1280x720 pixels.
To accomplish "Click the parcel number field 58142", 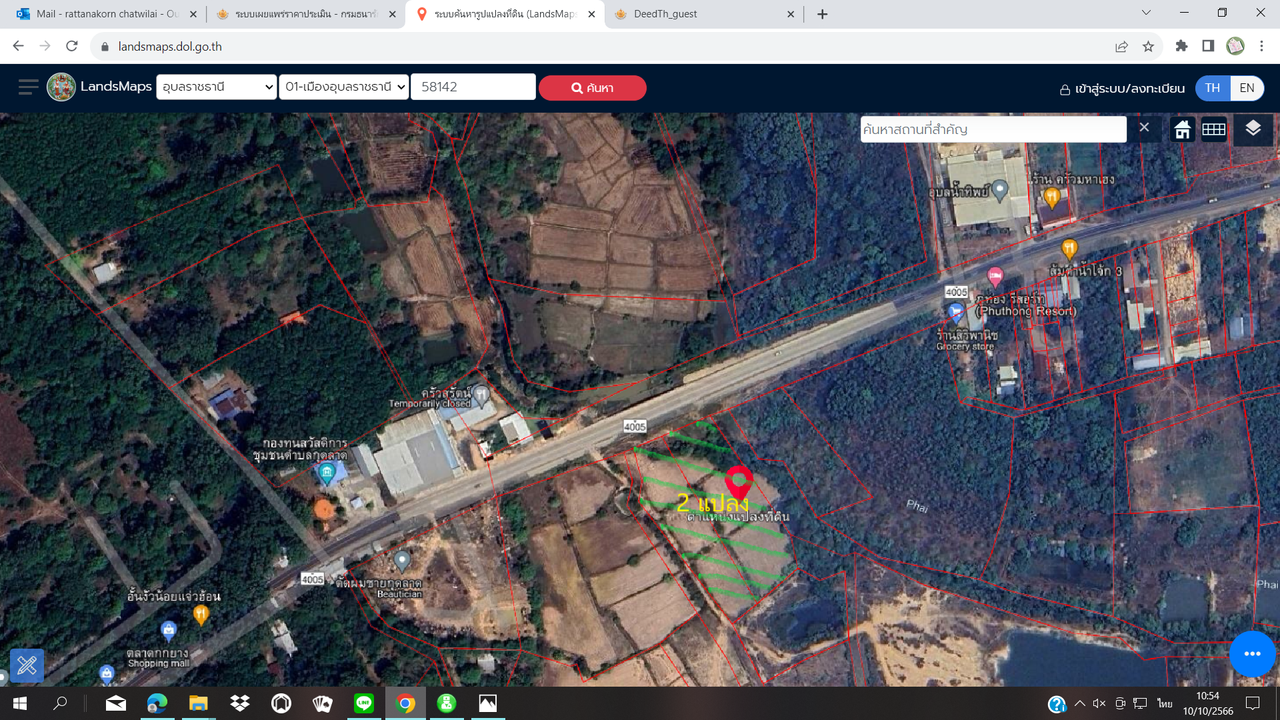I will click(x=472, y=87).
